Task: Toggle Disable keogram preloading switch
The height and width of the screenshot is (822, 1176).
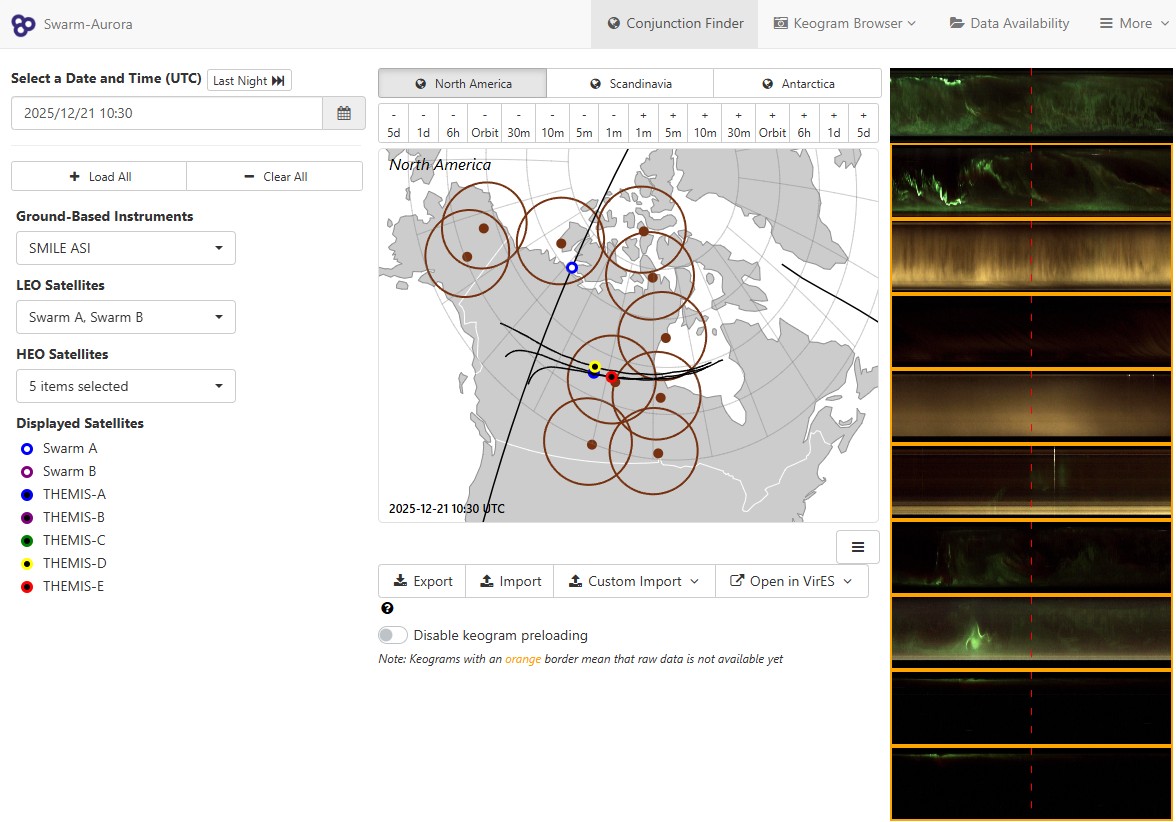Action: tap(392, 634)
